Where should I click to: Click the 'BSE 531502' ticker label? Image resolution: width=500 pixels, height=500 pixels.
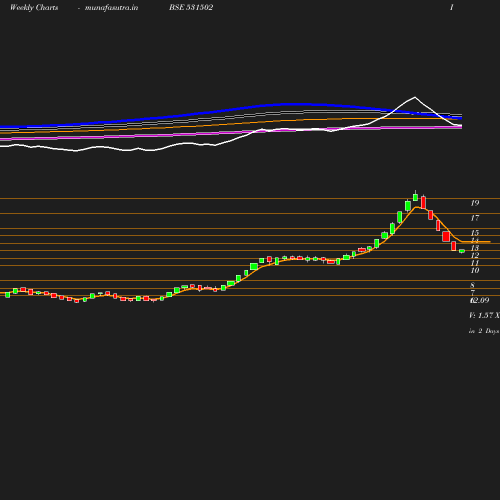coord(191,7)
